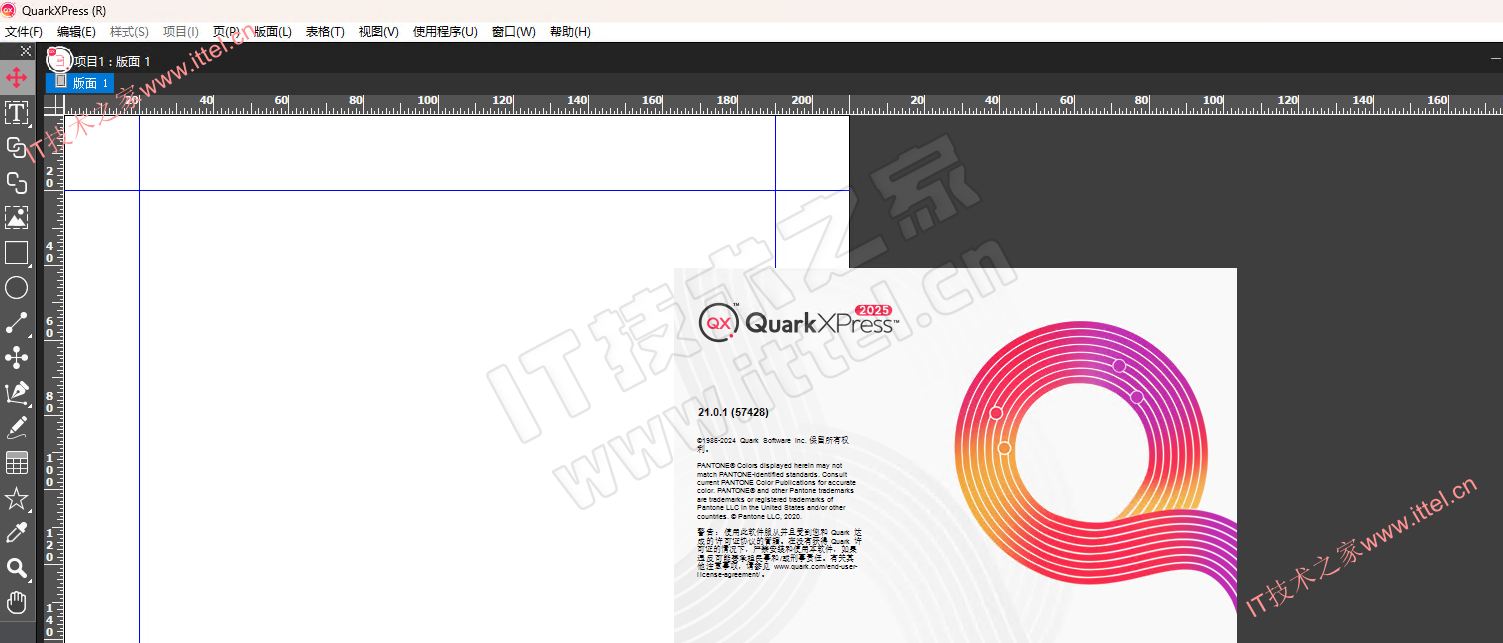The image size is (1503, 643).
Task: Select the Zoom magnifier tool
Action: [x=16, y=568]
